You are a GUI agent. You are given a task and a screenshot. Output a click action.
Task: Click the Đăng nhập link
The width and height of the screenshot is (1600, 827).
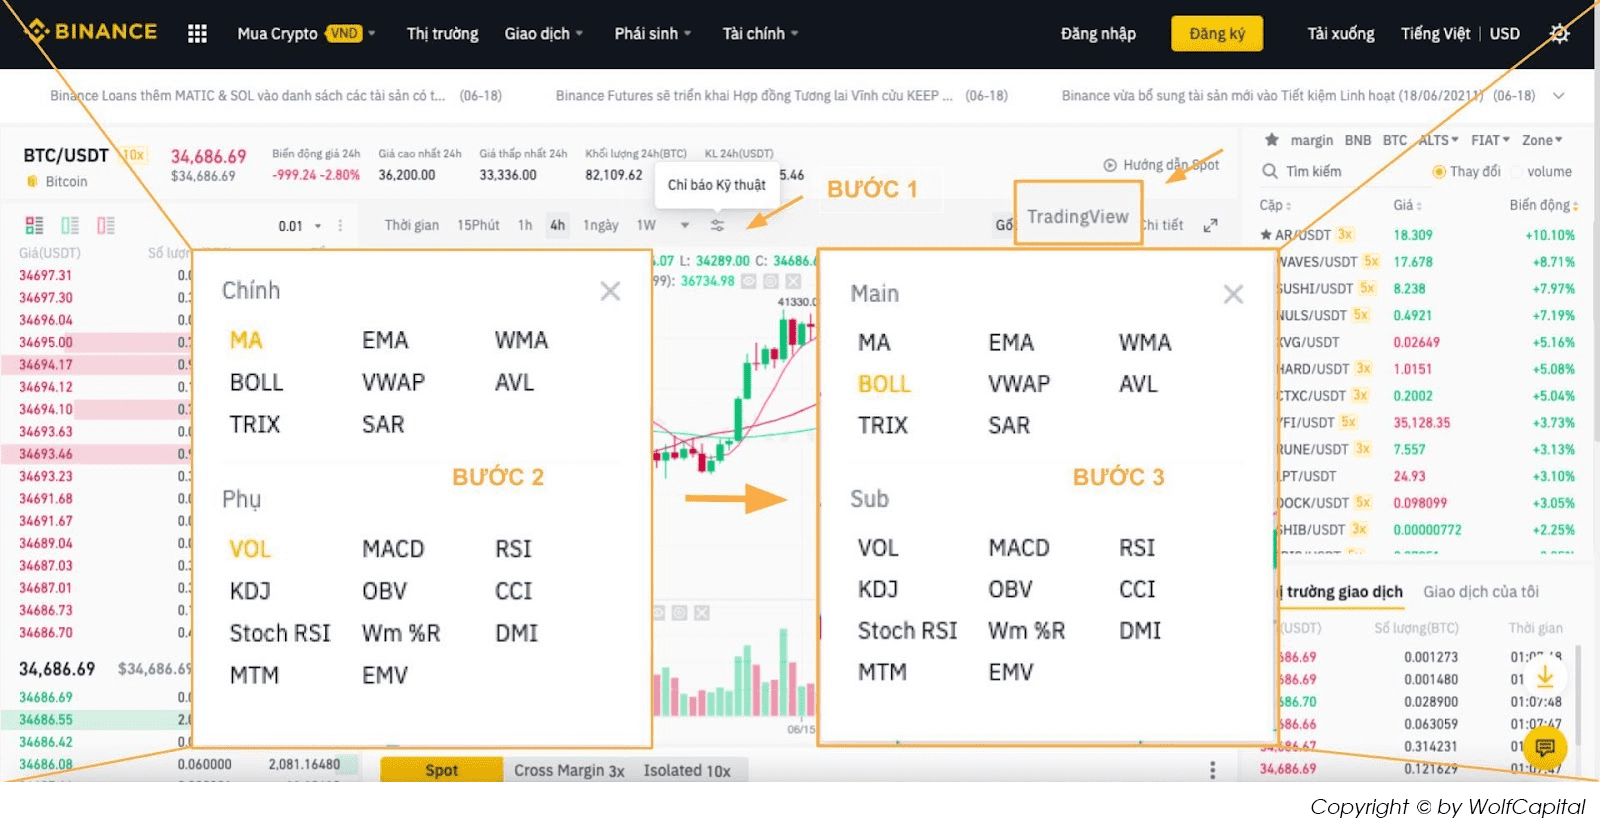pyautogui.click(x=1098, y=34)
